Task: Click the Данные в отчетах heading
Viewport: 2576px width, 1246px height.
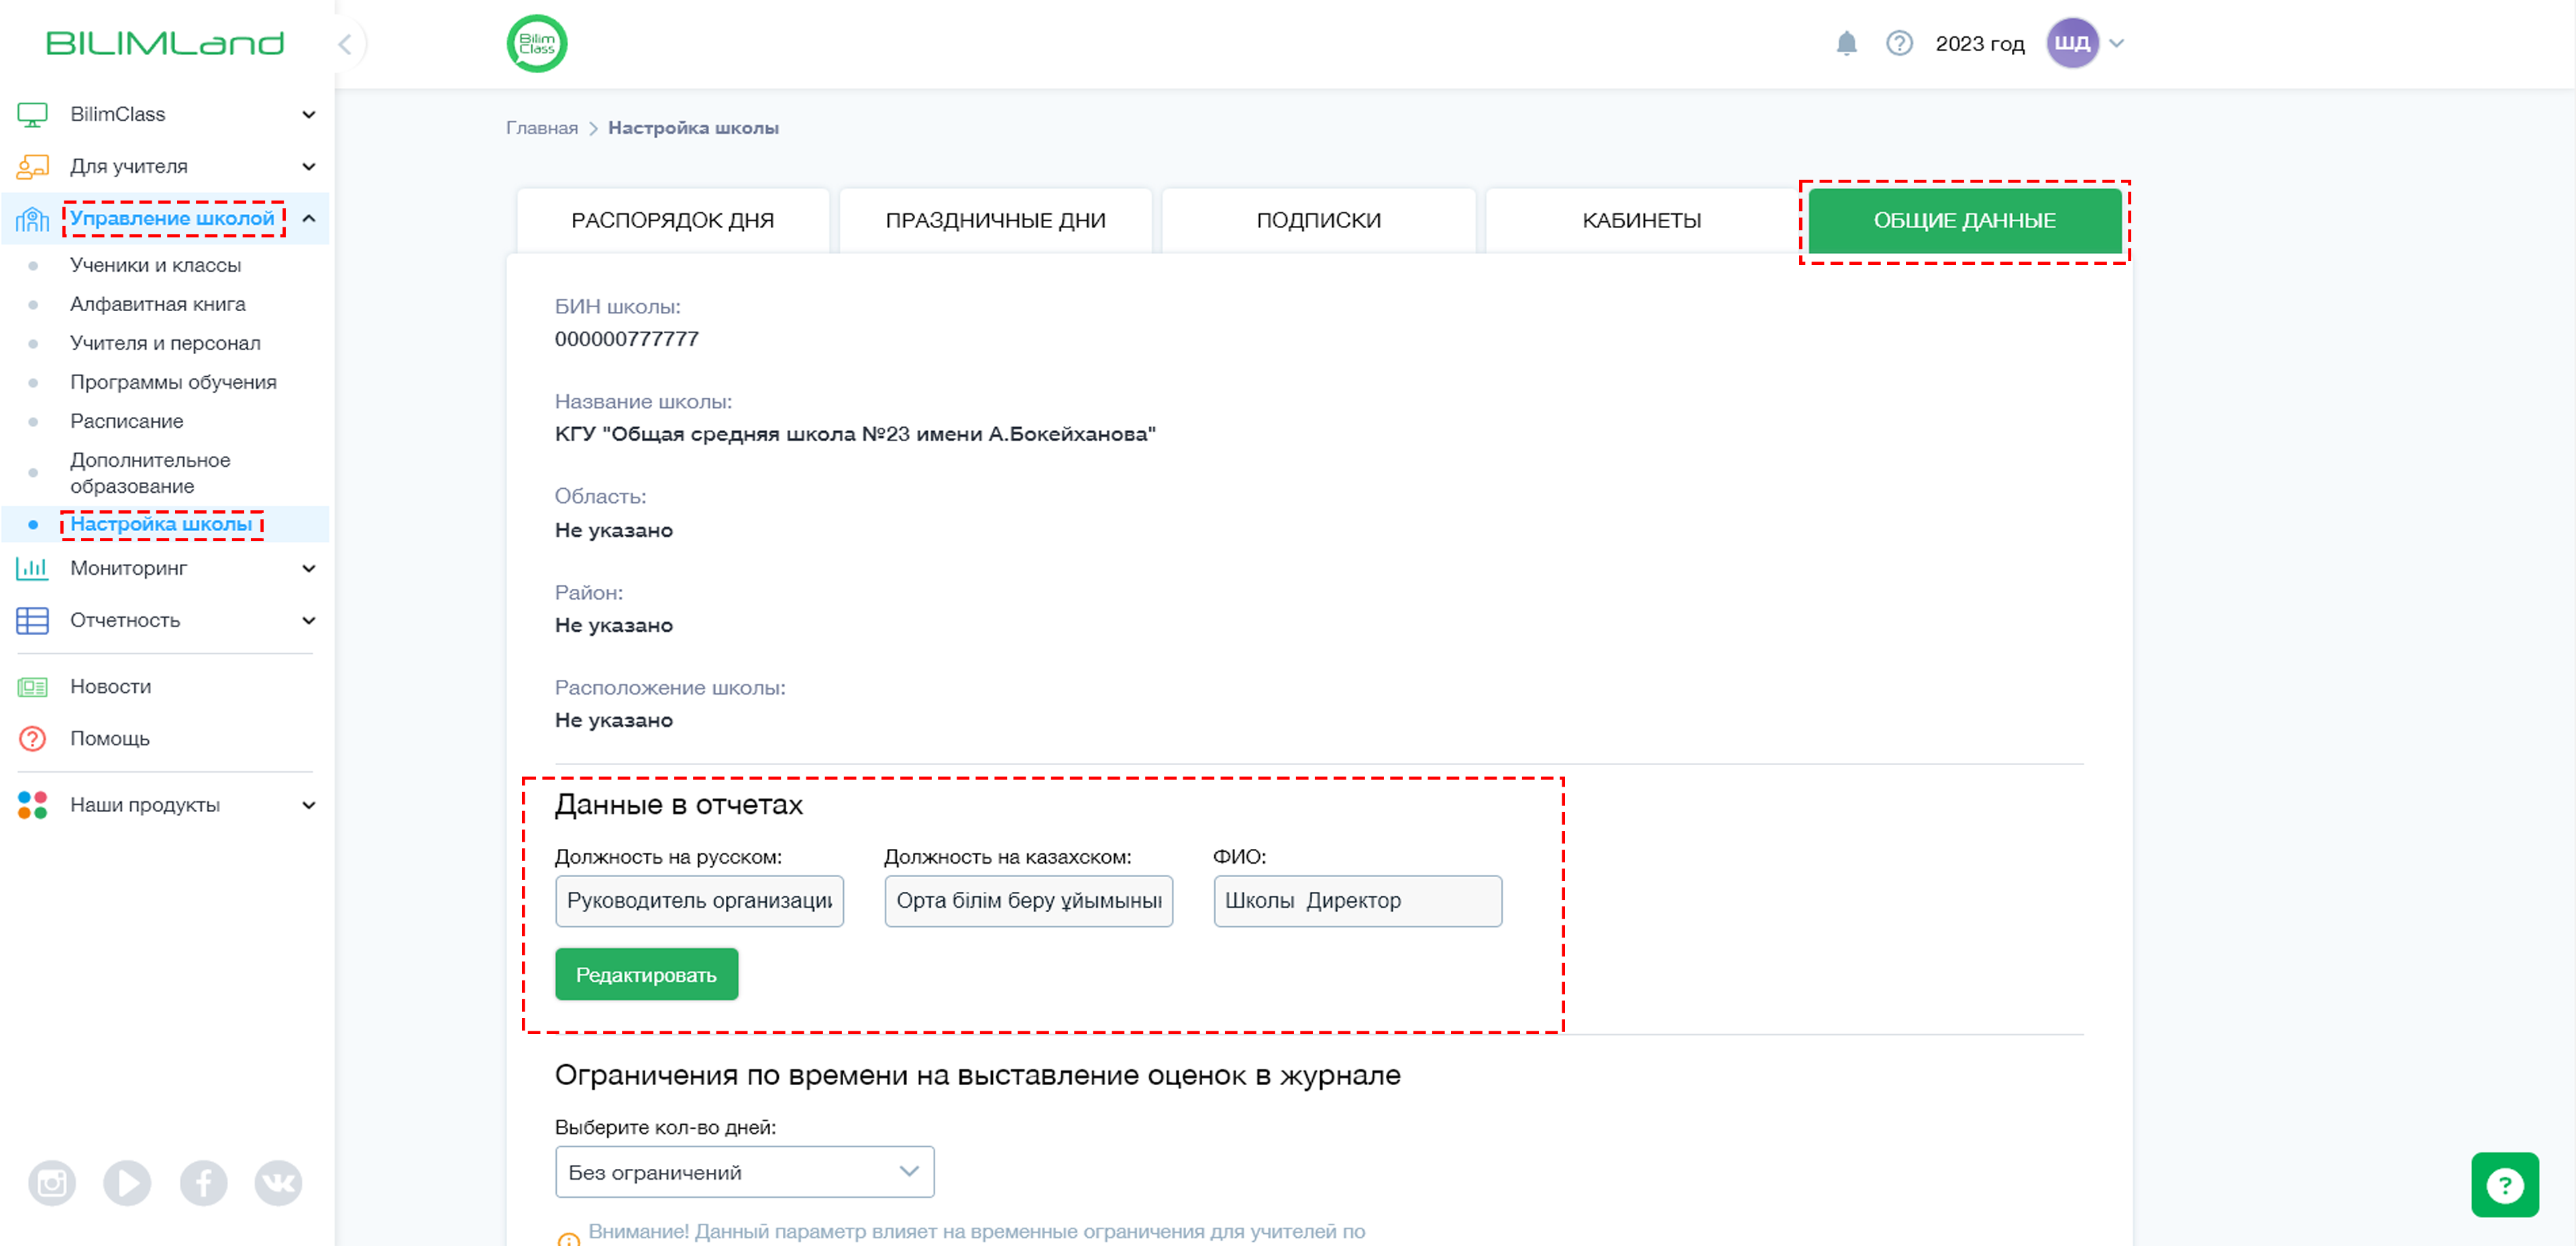Action: click(x=678, y=805)
